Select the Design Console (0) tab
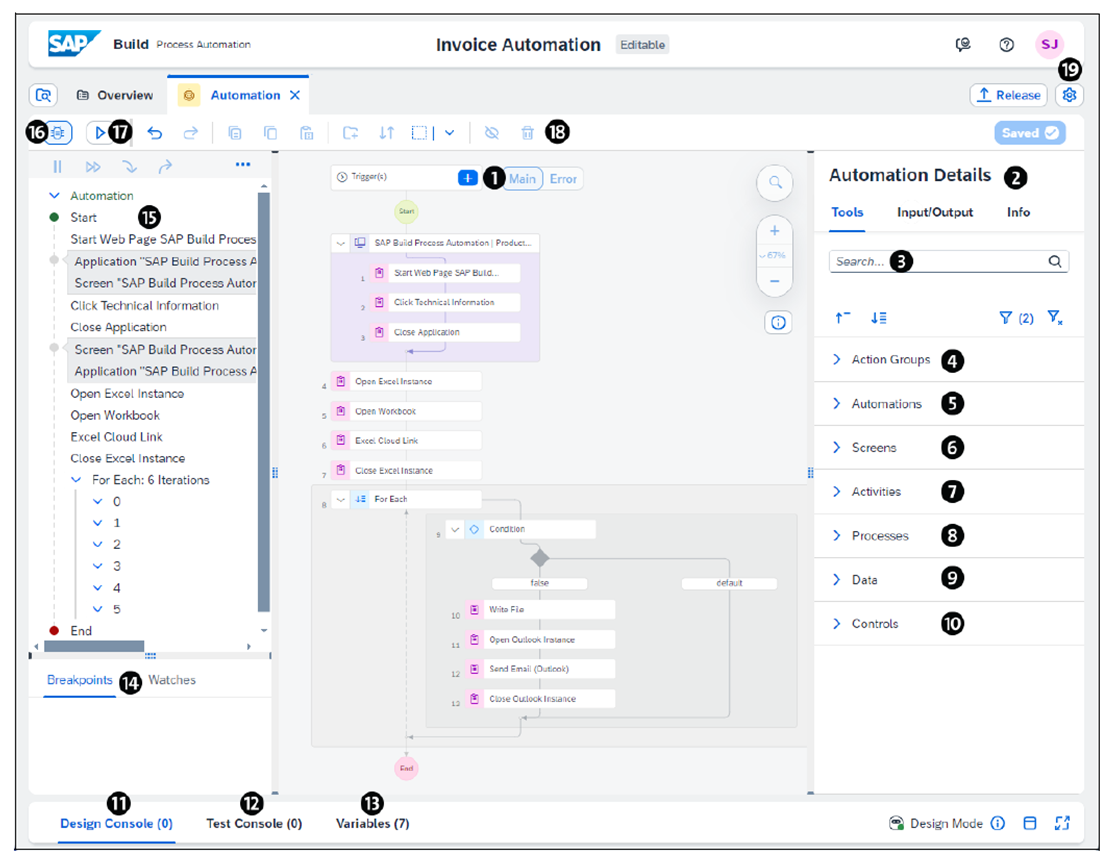Viewport: 1113px width, 860px height. [116, 823]
